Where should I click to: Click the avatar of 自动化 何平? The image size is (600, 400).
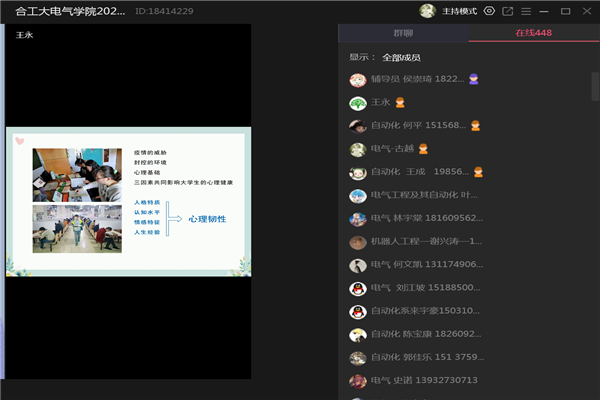click(357, 126)
